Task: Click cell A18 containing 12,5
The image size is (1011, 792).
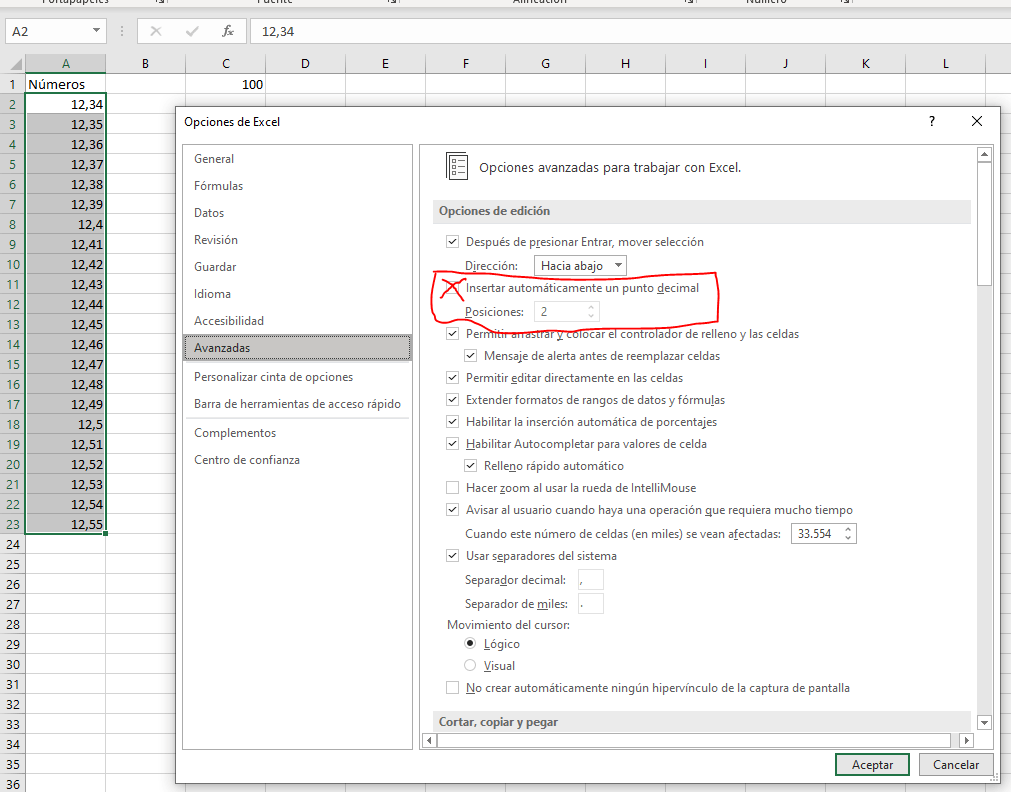Action: click(x=65, y=424)
